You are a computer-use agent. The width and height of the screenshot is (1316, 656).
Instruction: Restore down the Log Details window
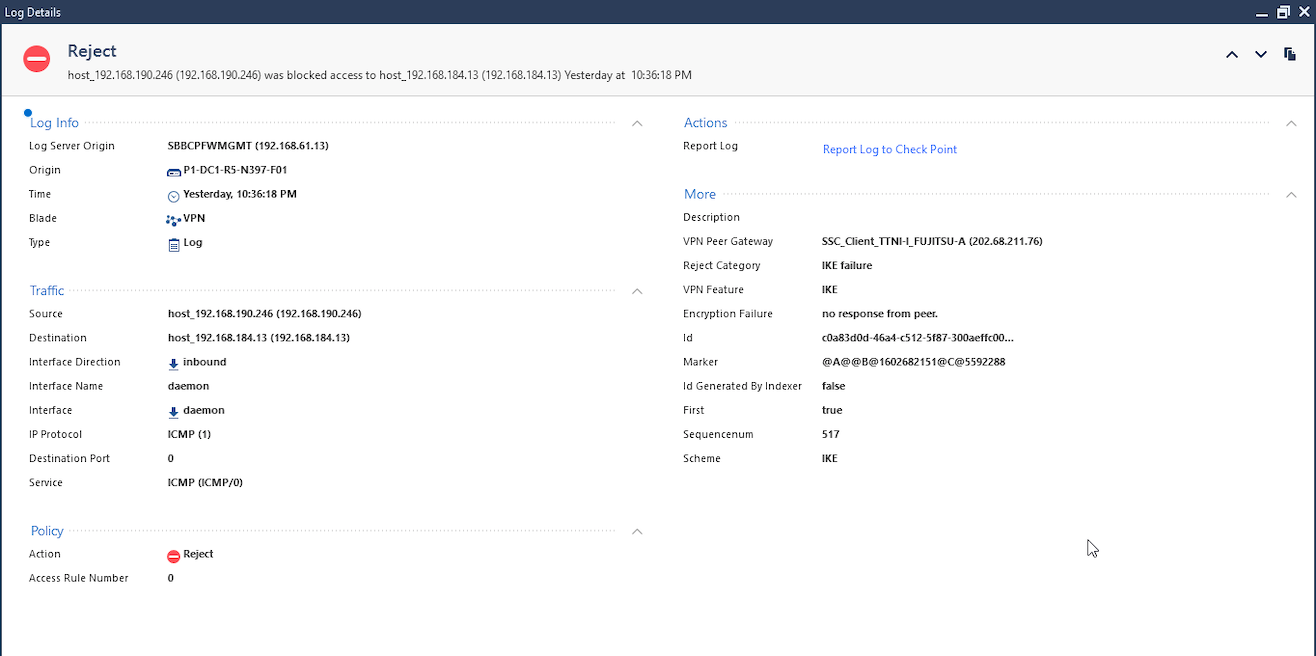[x=1283, y=12]
